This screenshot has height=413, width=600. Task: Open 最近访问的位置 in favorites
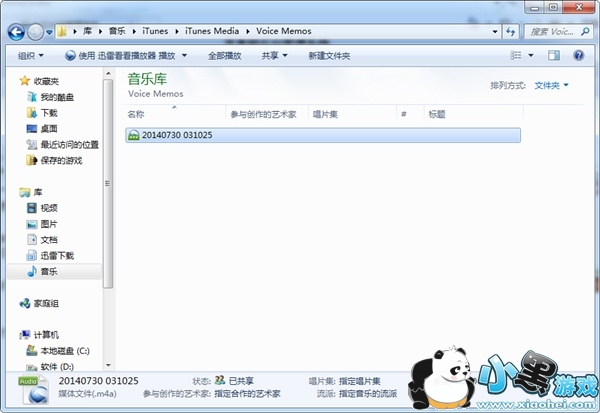tap(70, 145)
